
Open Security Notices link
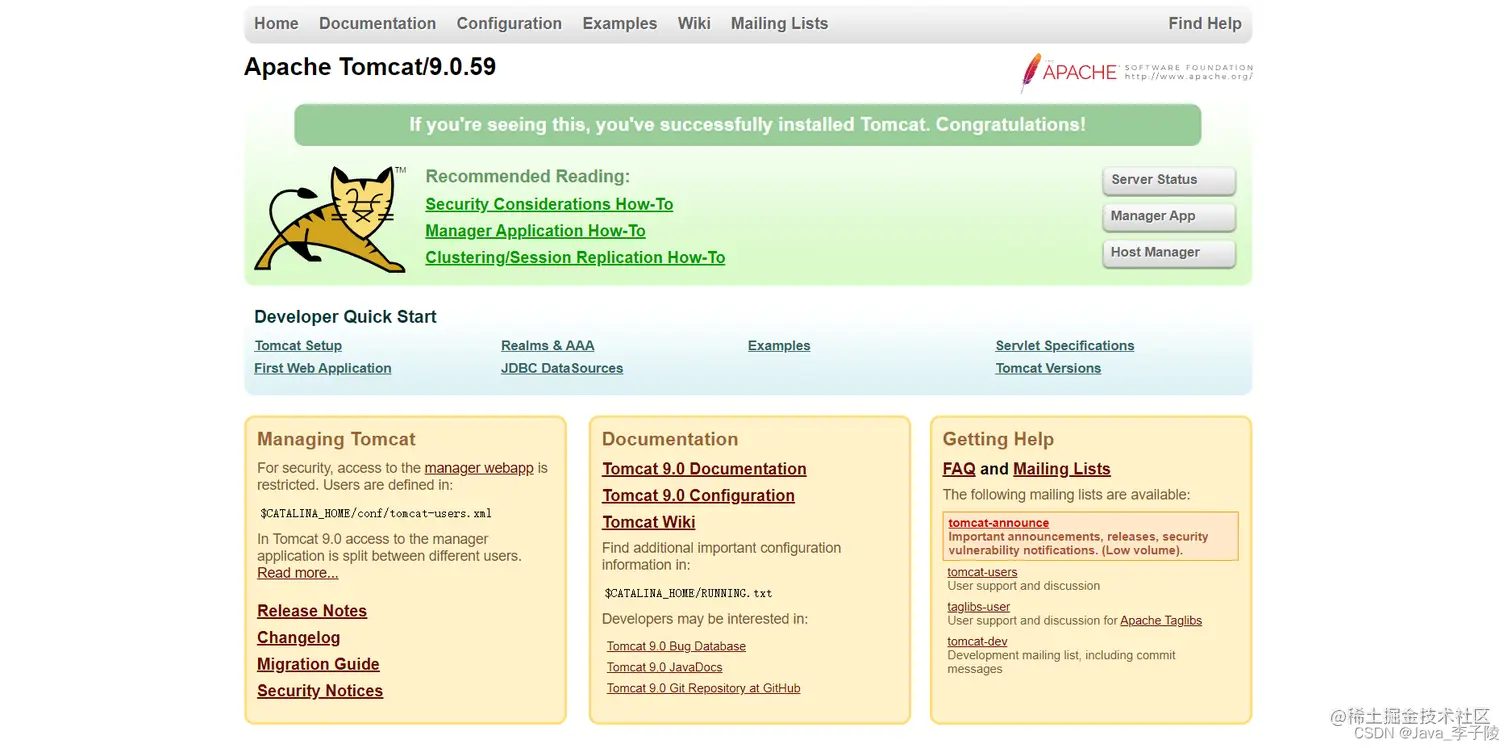click(x=320, y=691)
